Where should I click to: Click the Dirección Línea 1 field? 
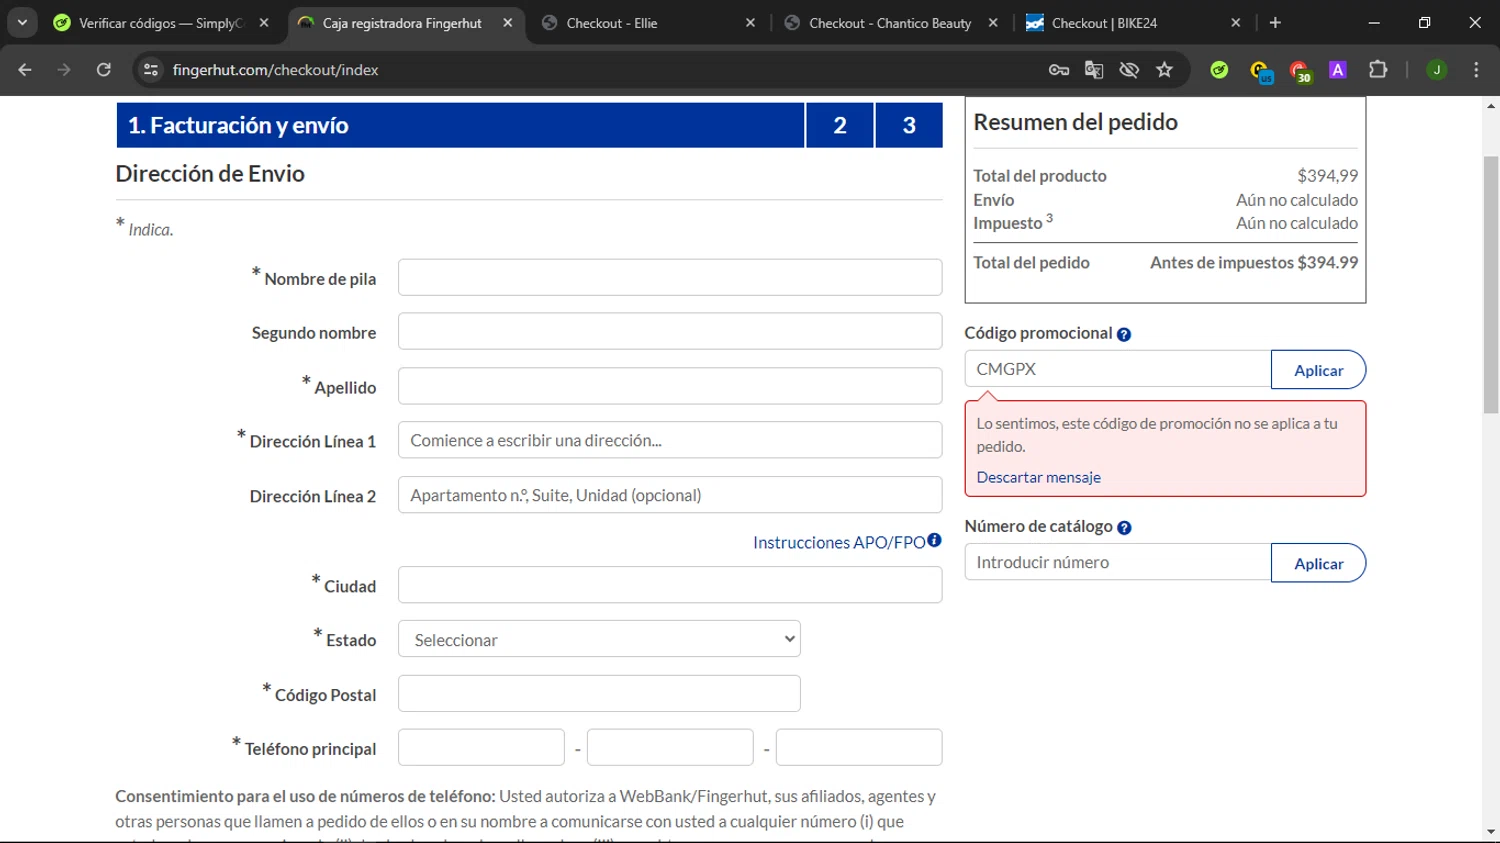(670, 440)
